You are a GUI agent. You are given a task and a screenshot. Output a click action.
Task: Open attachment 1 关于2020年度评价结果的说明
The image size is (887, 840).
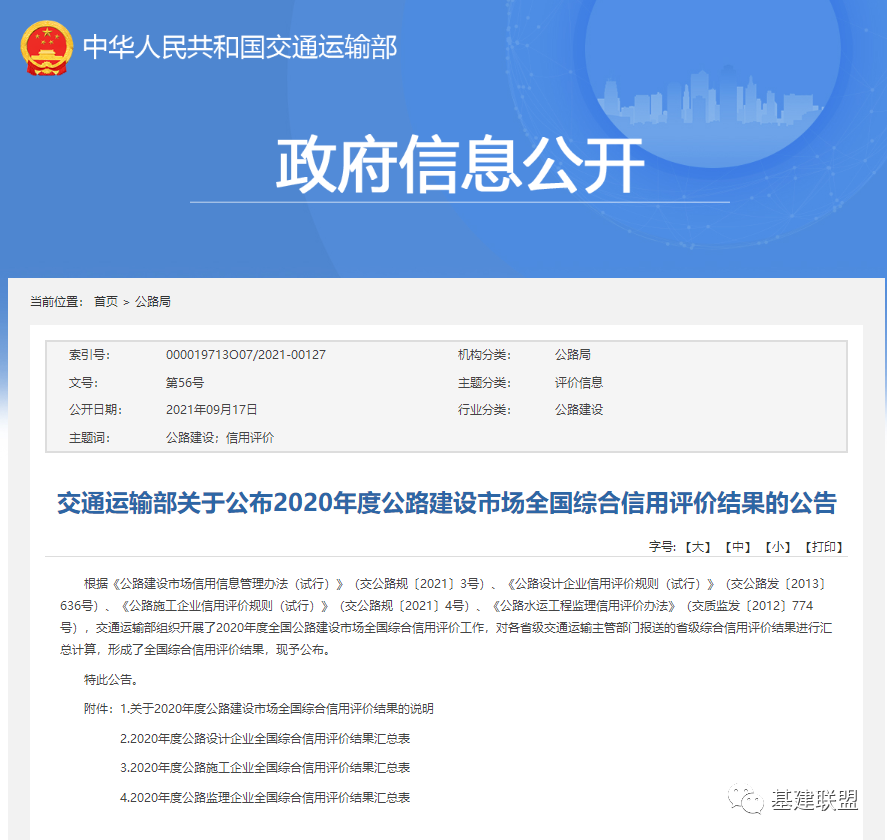(276, 709)
